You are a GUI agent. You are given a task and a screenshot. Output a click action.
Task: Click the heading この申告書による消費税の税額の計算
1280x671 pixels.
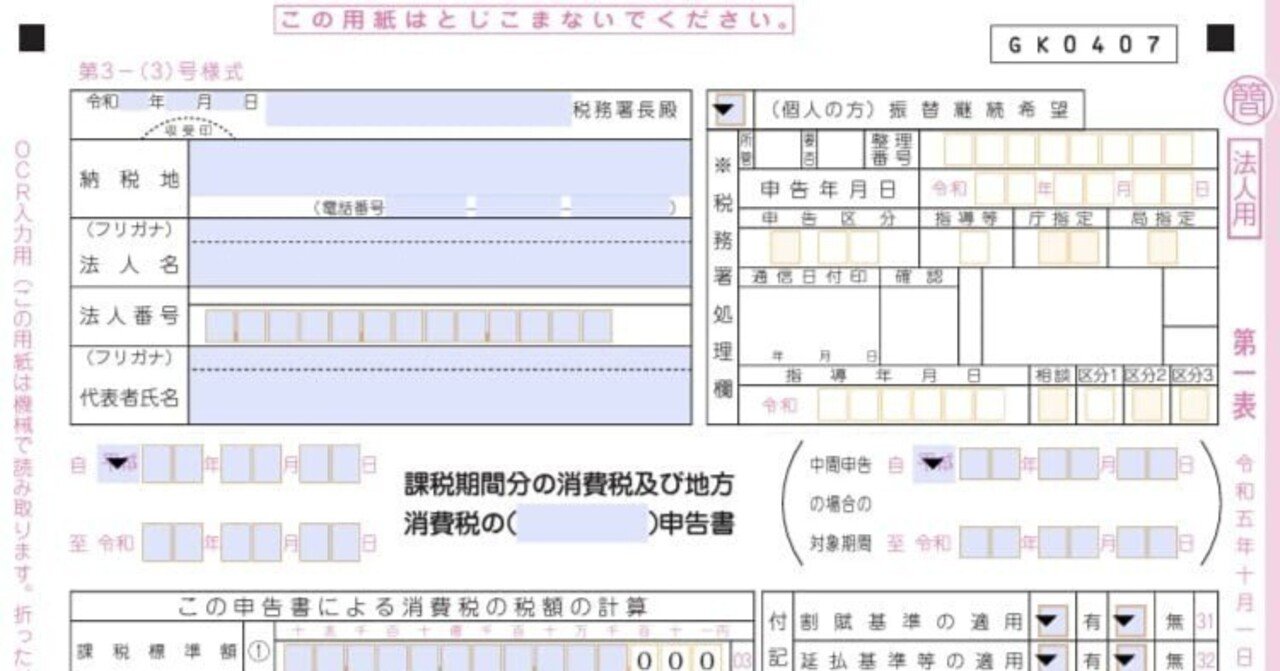tap(412, 606)
